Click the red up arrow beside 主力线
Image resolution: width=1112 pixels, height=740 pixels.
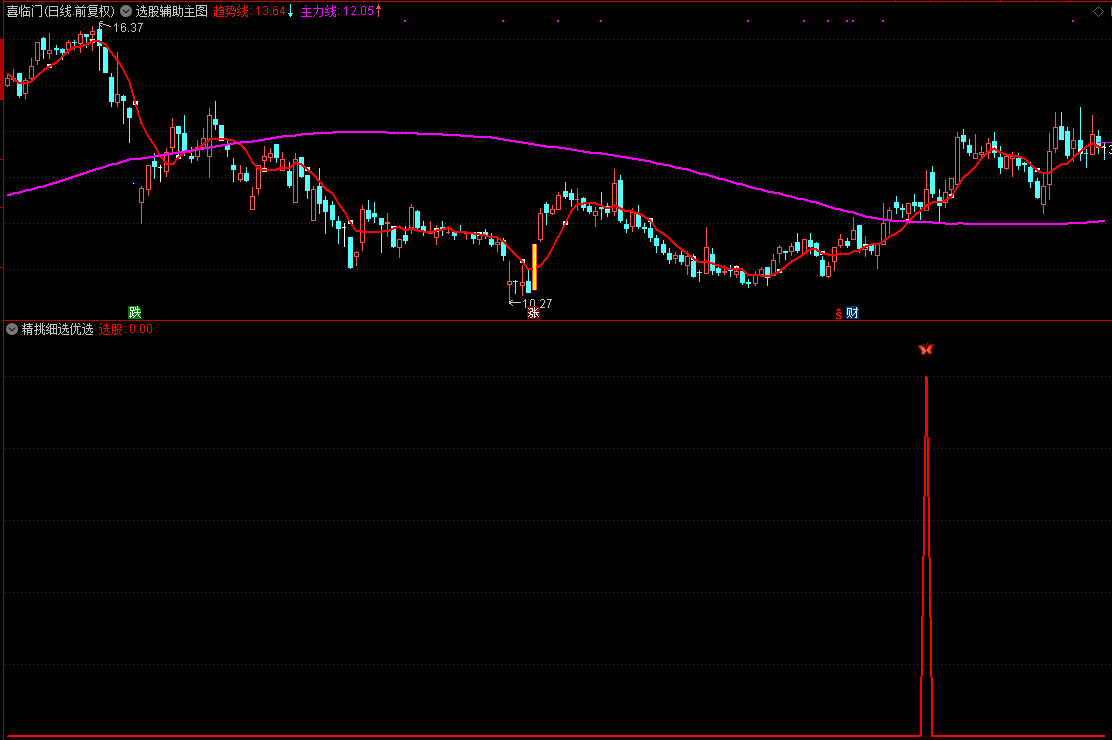pos(378,11)
